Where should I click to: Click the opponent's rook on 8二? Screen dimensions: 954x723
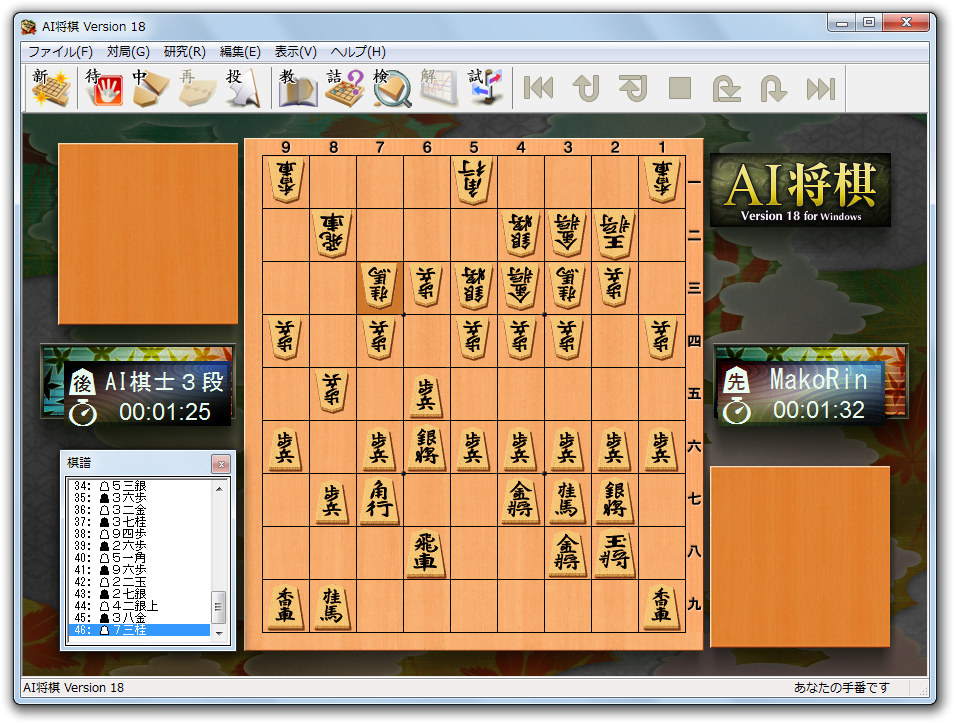332,234
